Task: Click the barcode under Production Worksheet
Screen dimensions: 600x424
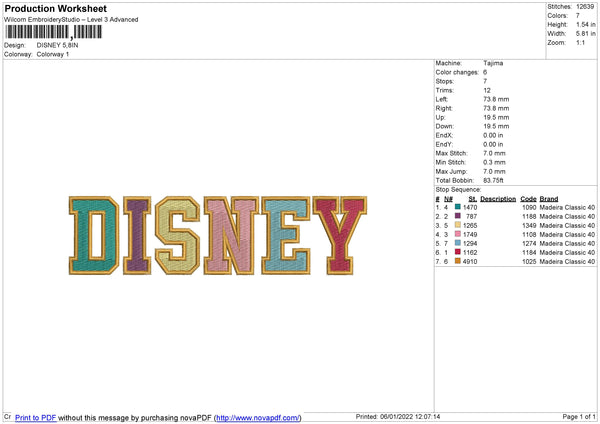Action: tap(53, 32)
